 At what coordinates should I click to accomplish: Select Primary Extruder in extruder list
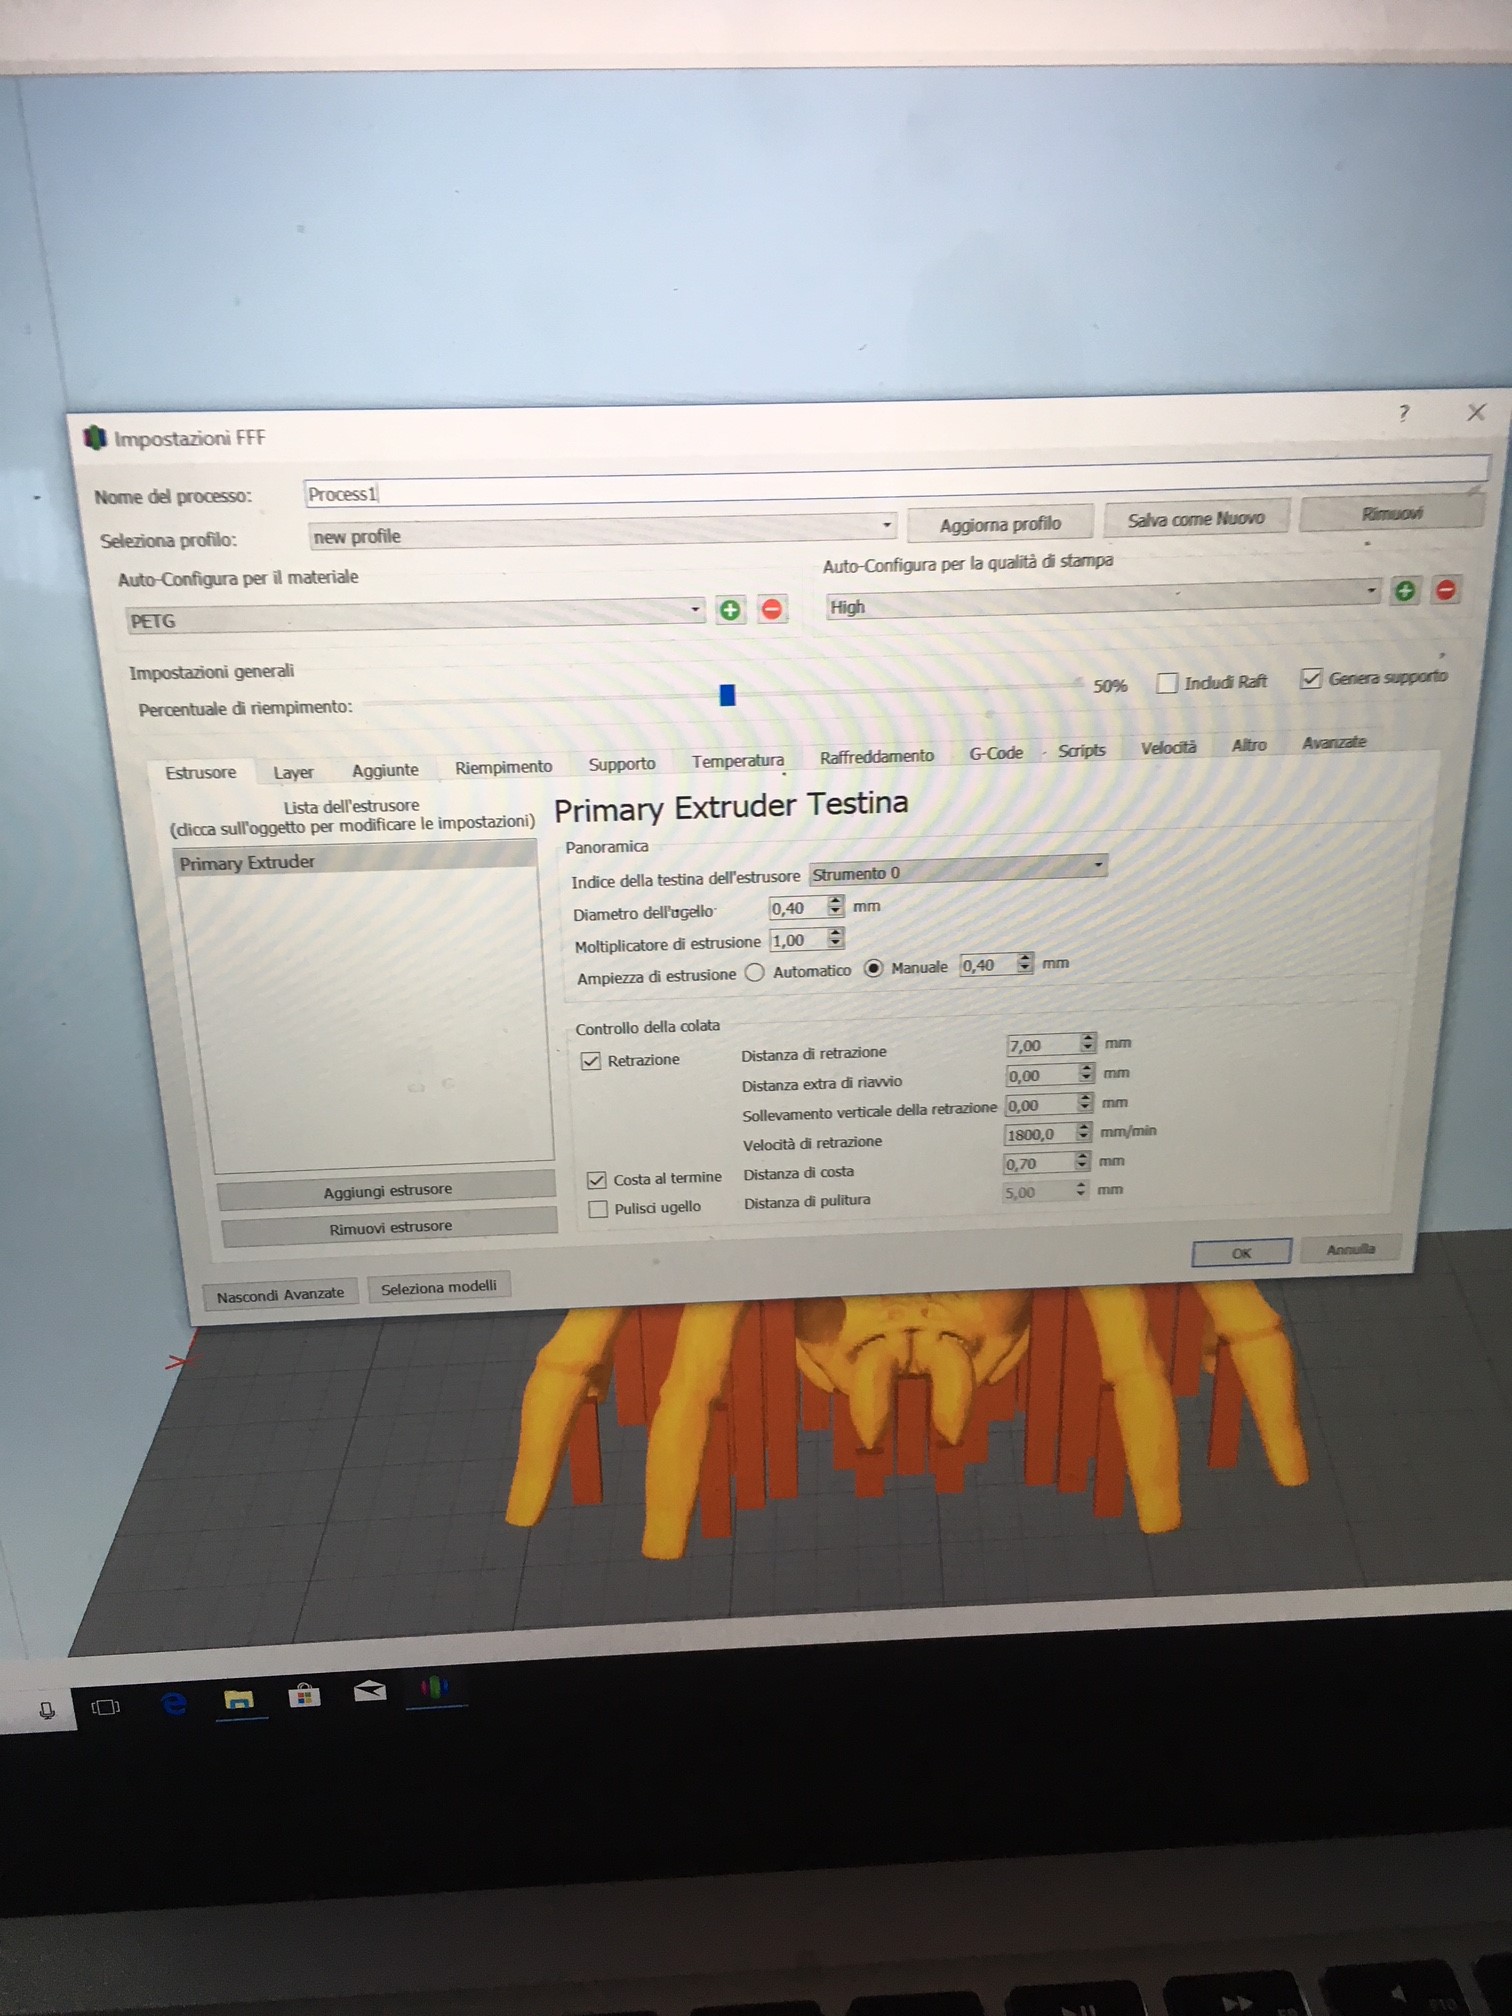pyautogui.click(x=357, y=861)
